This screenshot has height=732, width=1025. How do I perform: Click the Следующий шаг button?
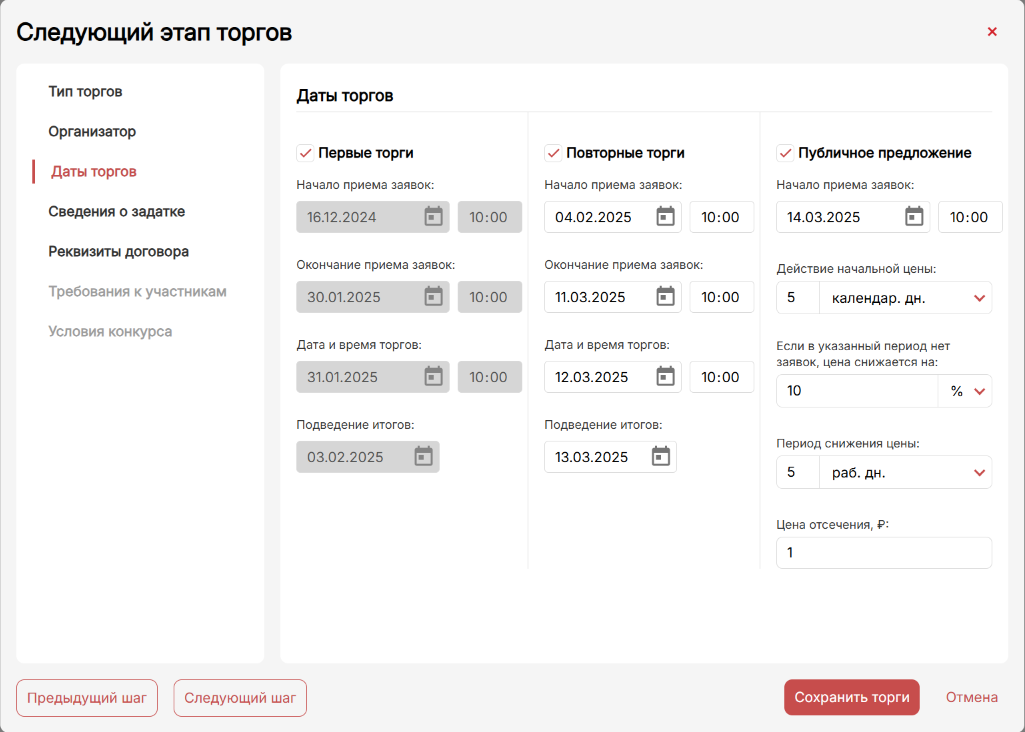click(240, 698)
